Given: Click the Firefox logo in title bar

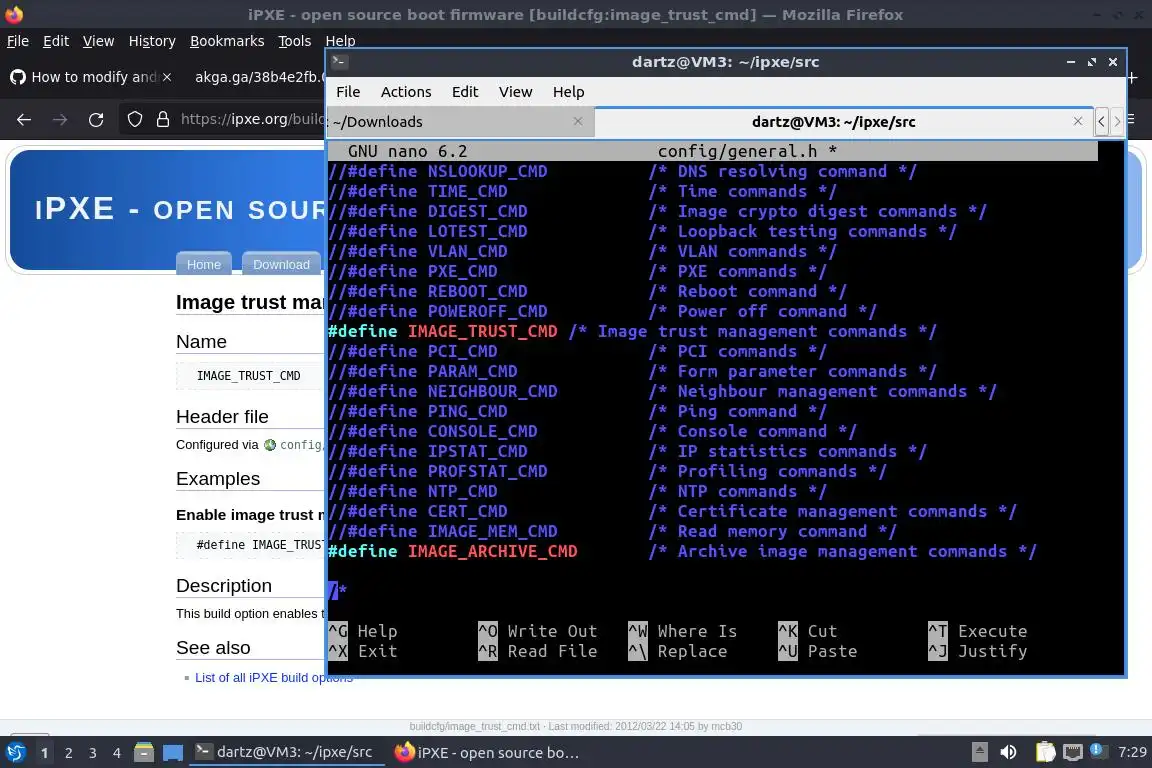Looking at the screenshot, I should [x=14, y=14].
